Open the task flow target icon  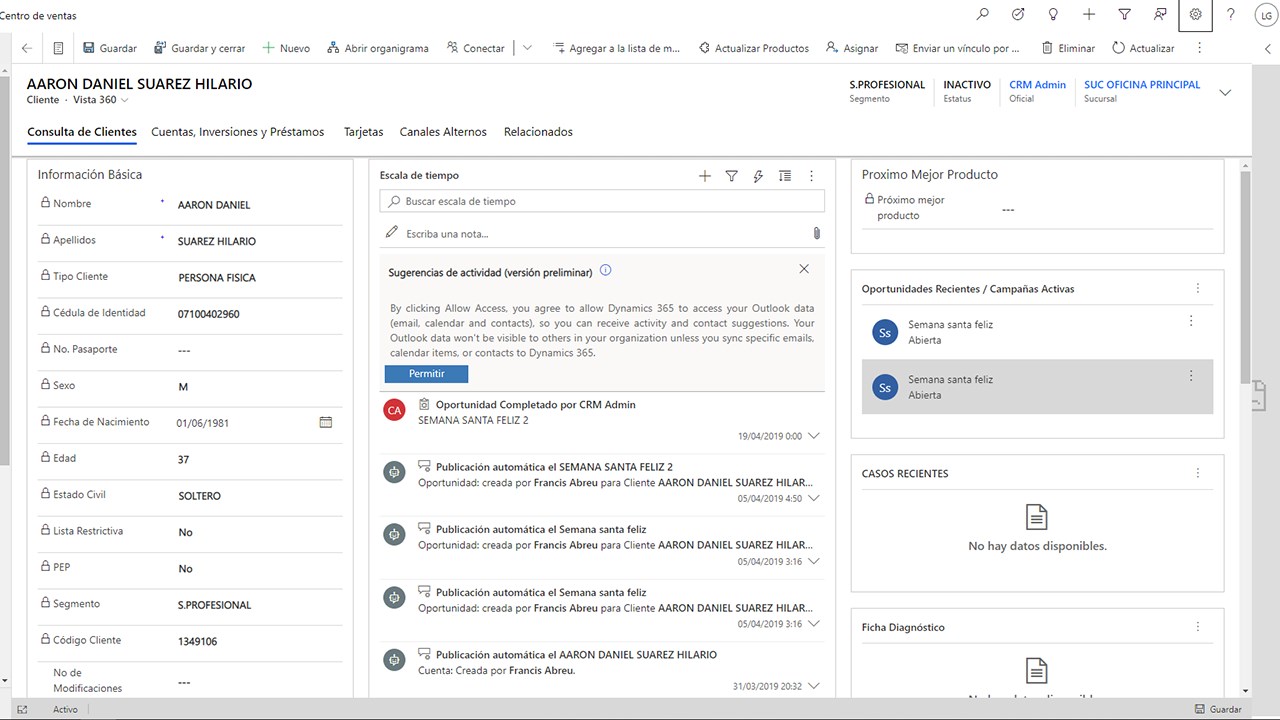pos(1018,15)
